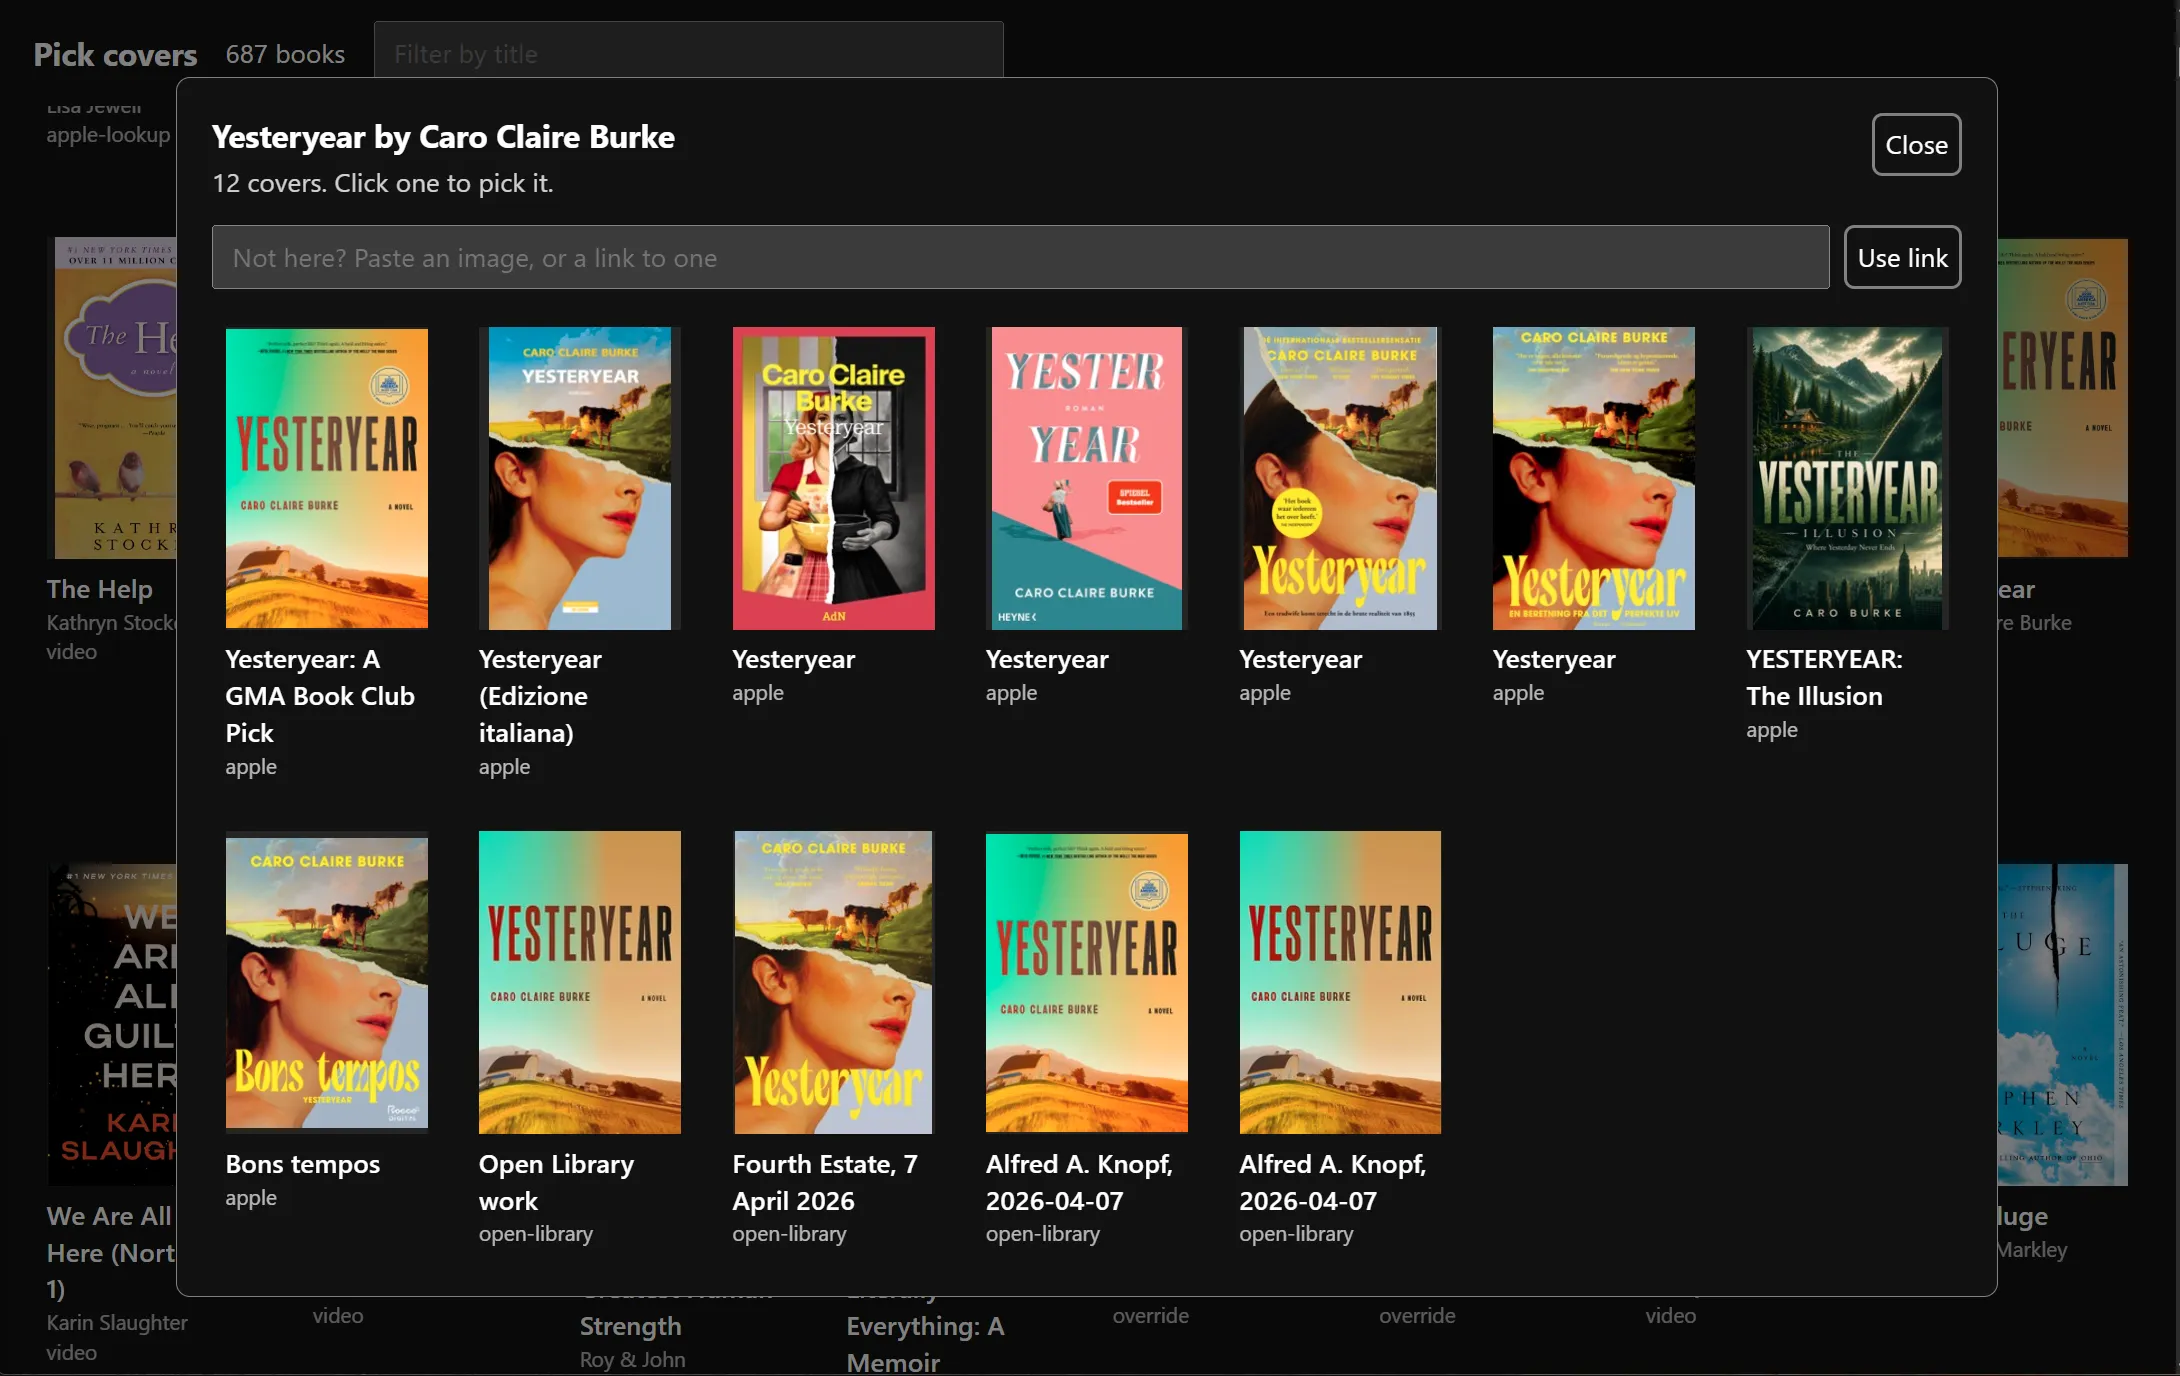The image size is (2180, 1376).
Task: Click the '12 covers. Click one to pick it.' text
Action: coord(382,183)
